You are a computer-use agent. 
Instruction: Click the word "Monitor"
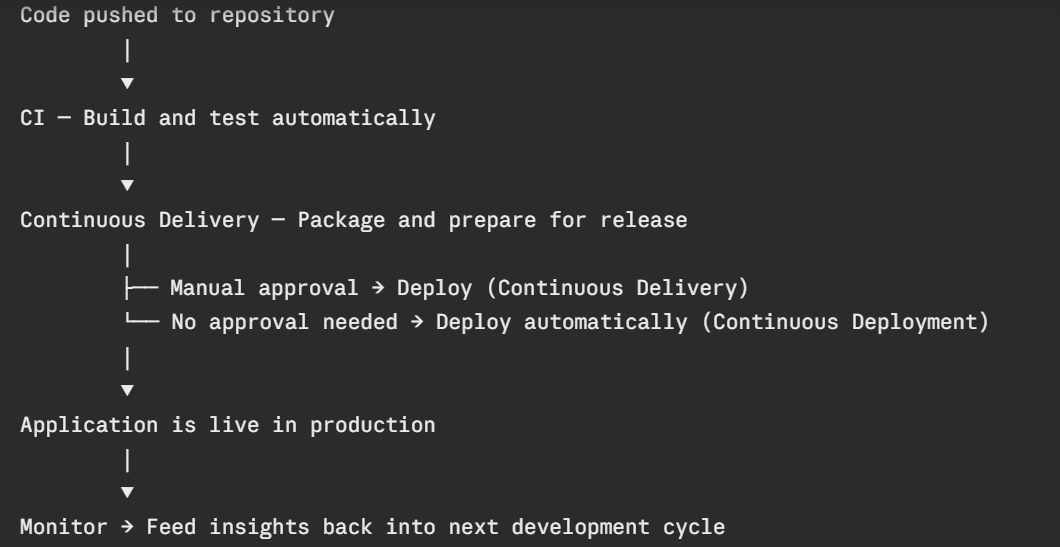[64, 527]
